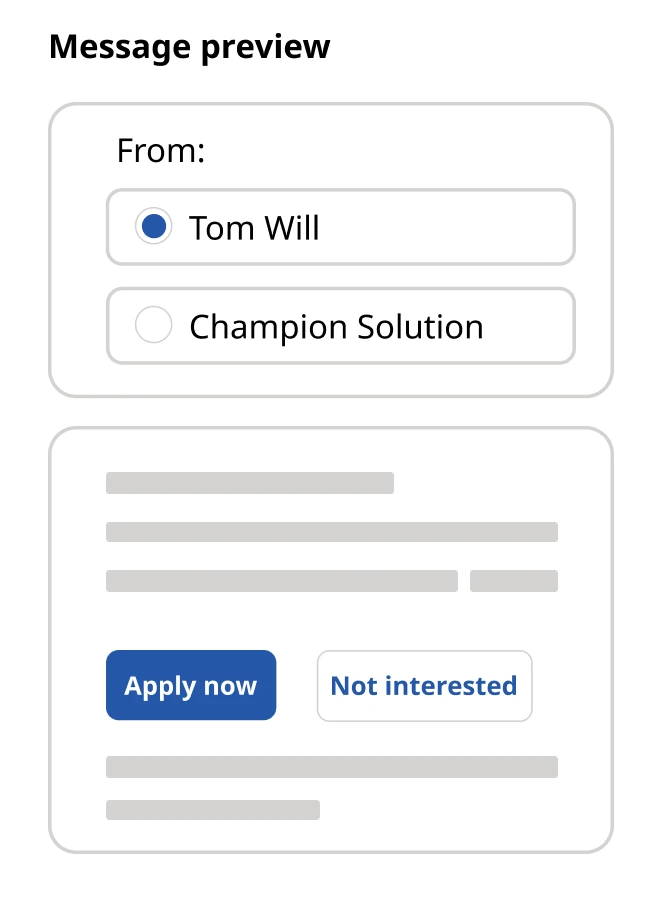Screen dimensions: 656x900
Task: Click the long segment of third placeholder line
Action: point(281,581)
